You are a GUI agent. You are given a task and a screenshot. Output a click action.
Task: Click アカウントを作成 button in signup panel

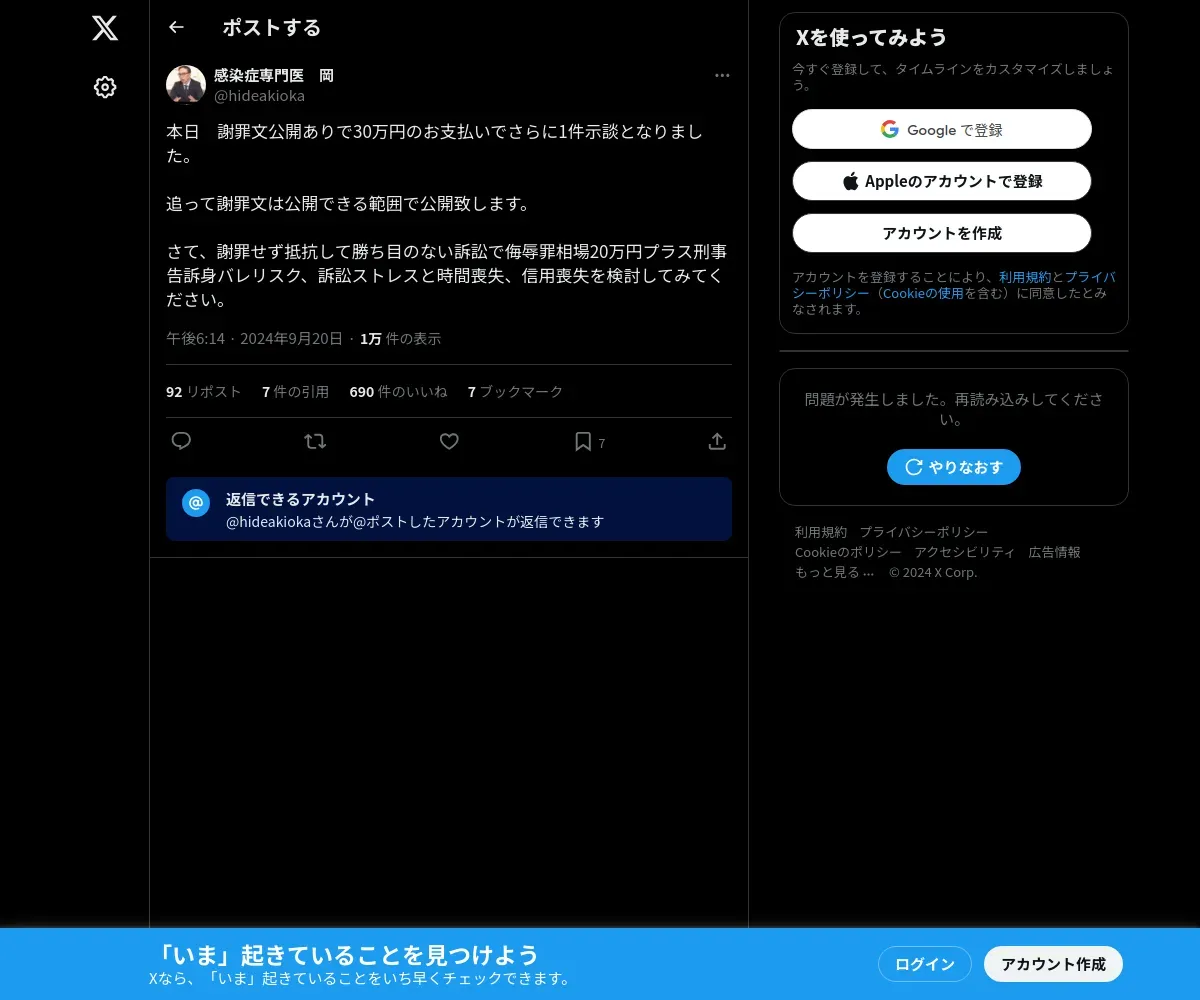pyautogui.click(x=942, y=233)
